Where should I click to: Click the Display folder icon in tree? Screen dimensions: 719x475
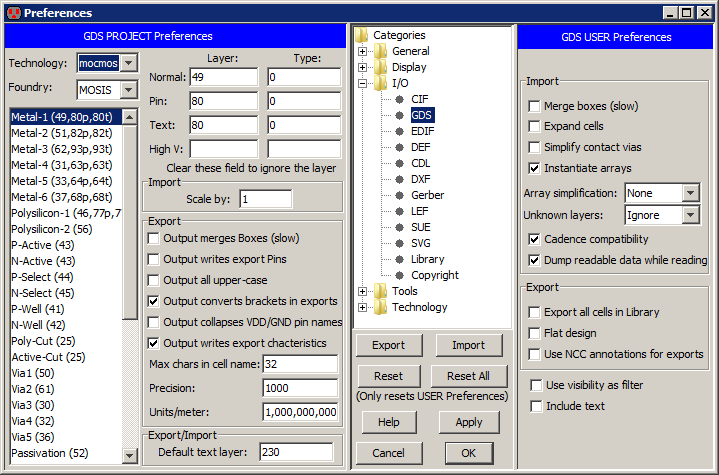[381, 67]
